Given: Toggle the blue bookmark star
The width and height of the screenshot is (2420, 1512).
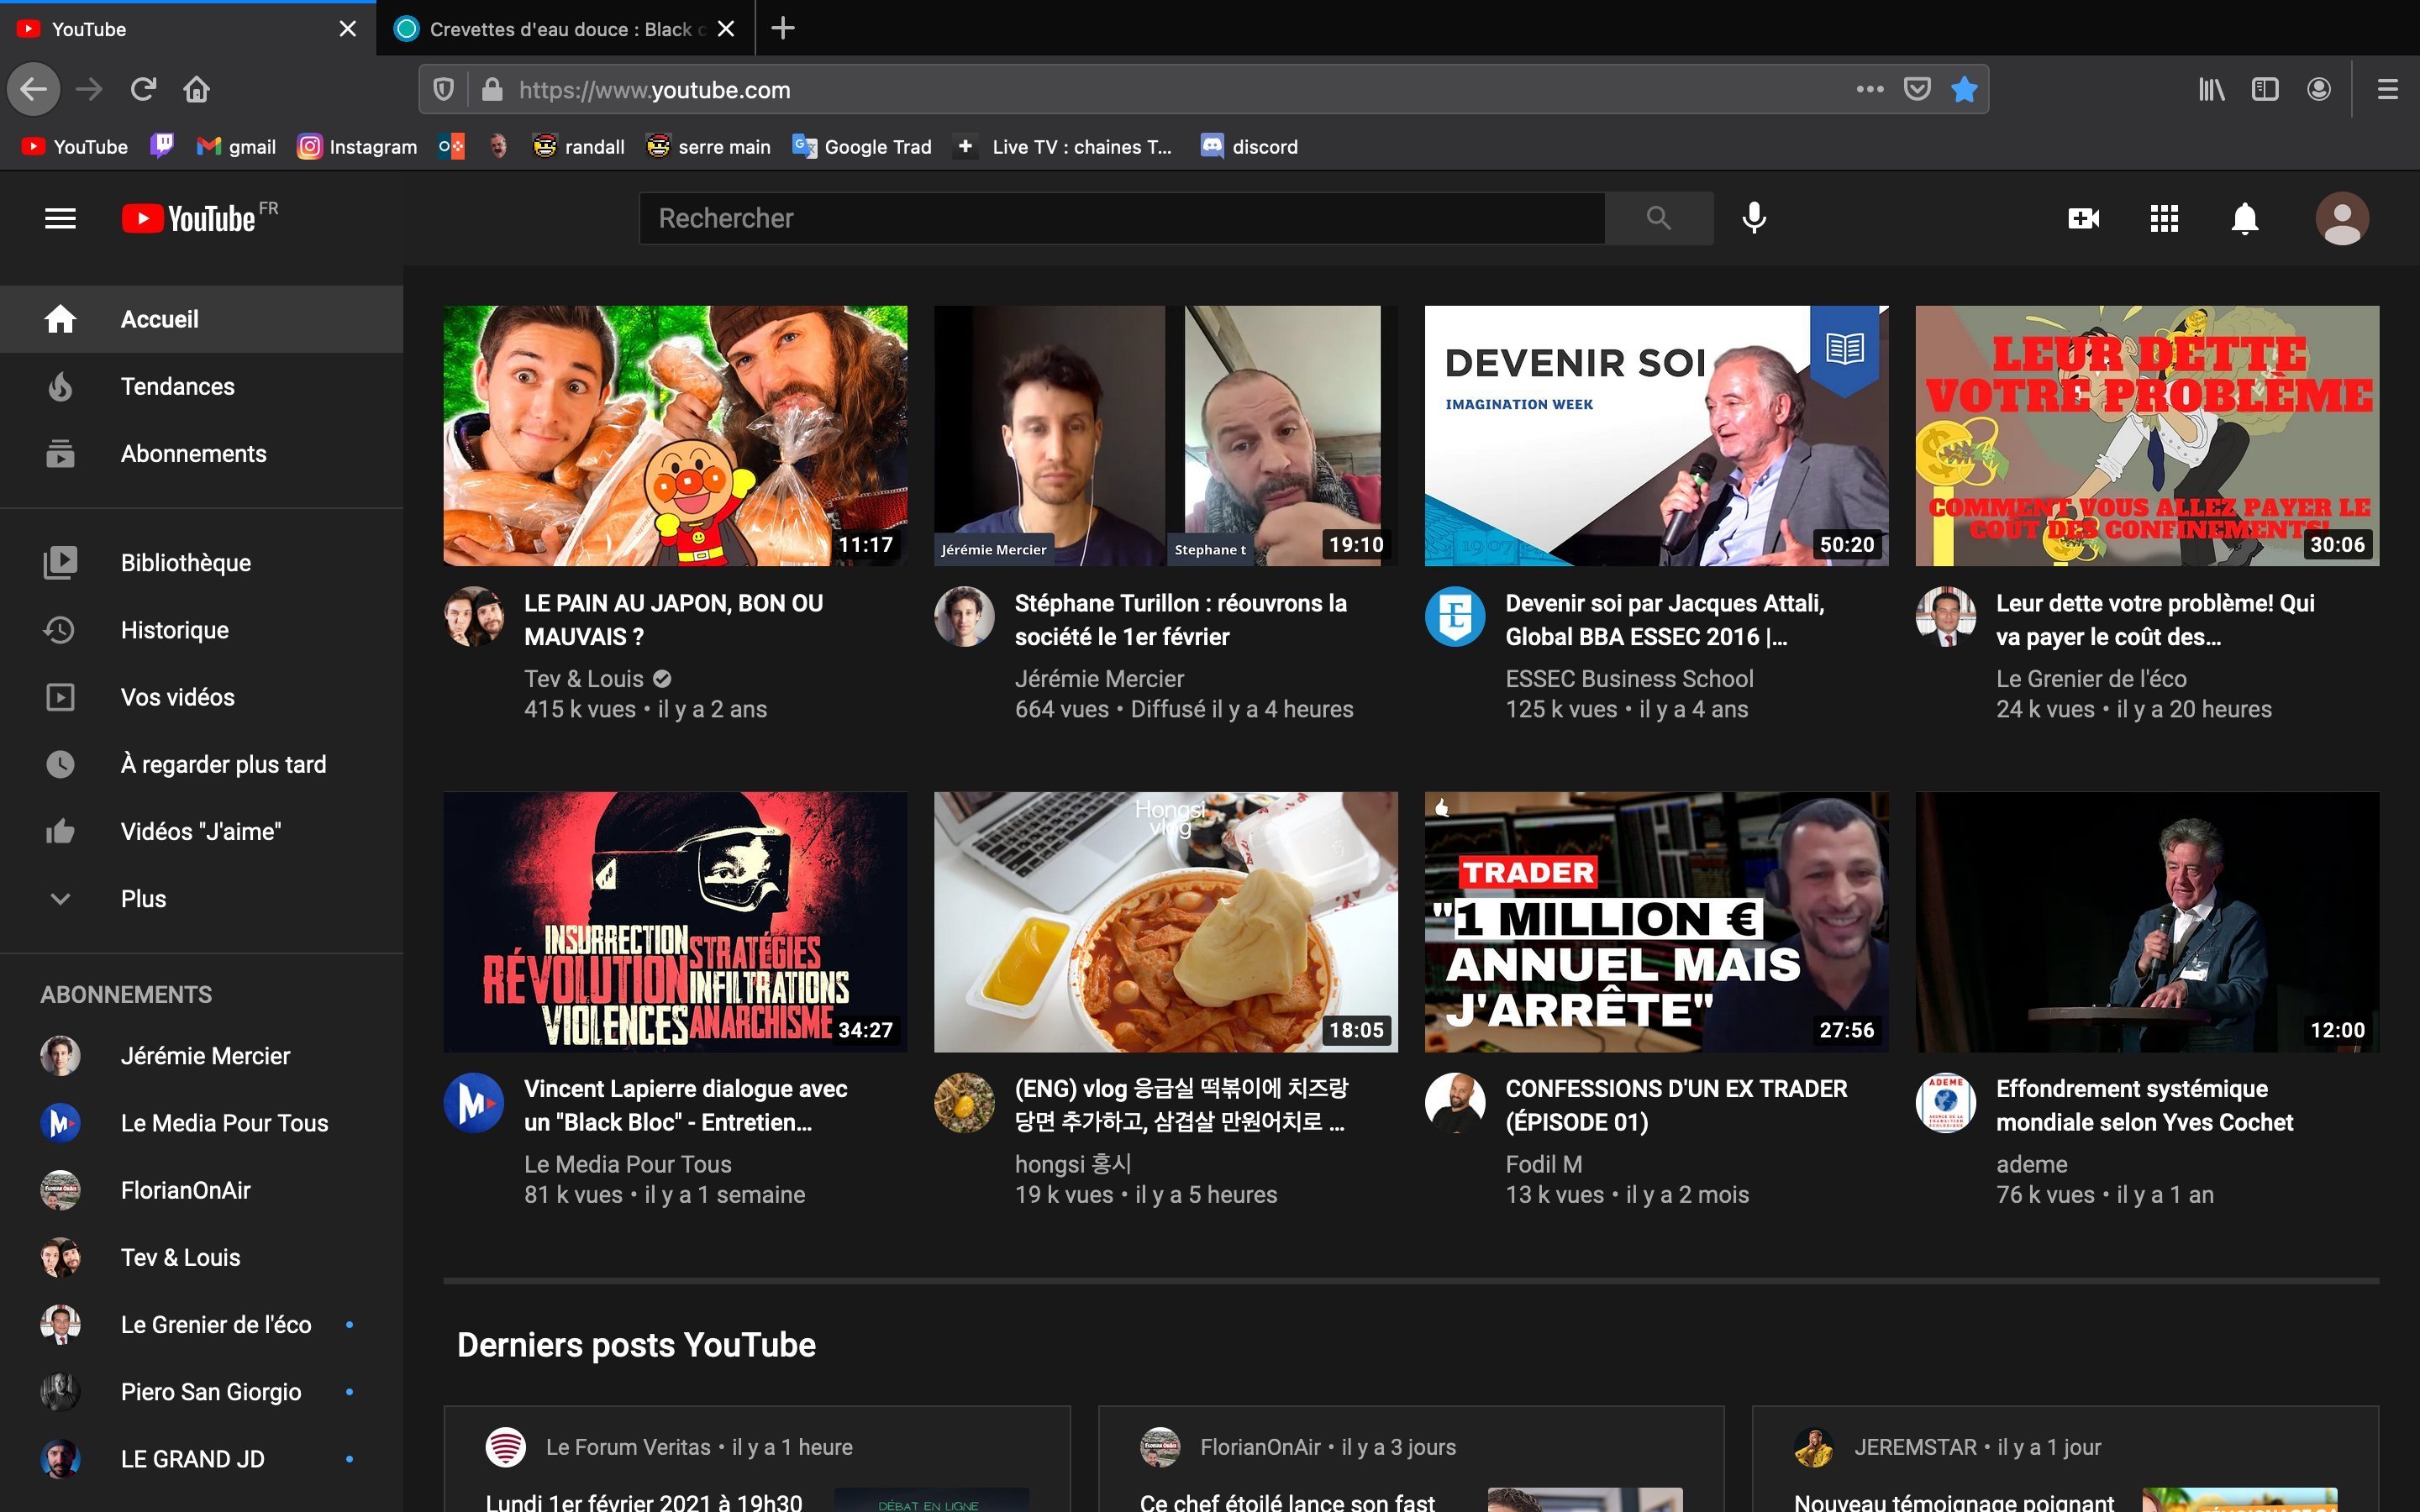Looking at the screenshot, I should coord(1964,89).
